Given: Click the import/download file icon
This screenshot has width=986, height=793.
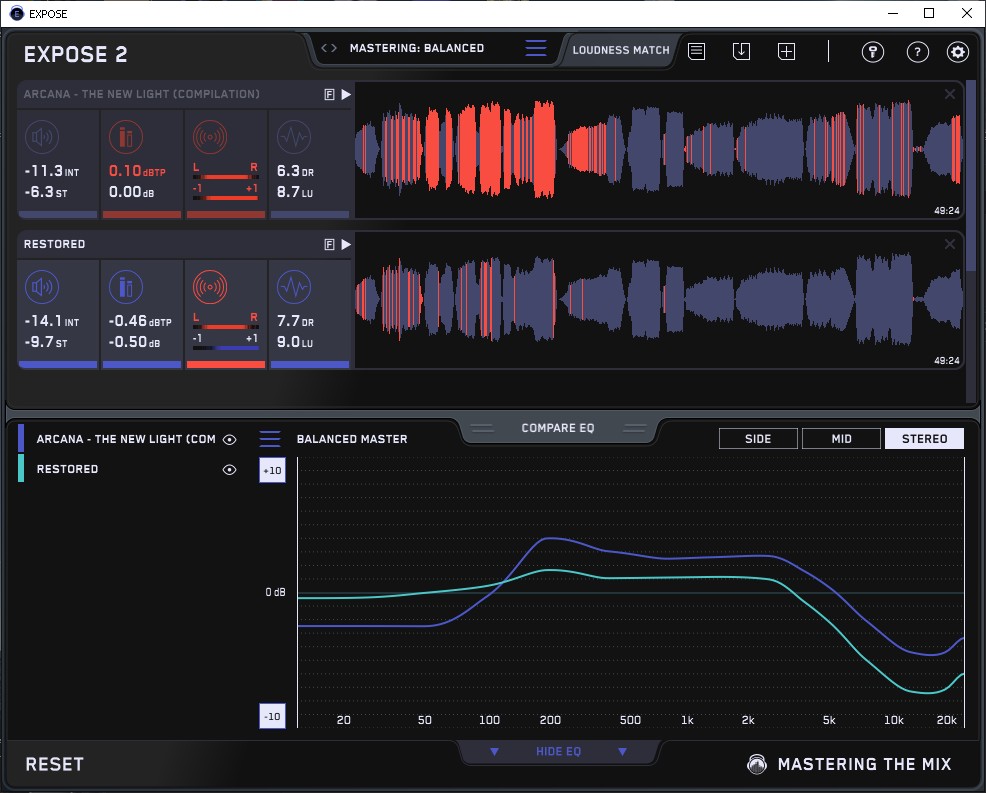Looking at the screenshot, I should [x=741, y=51].
